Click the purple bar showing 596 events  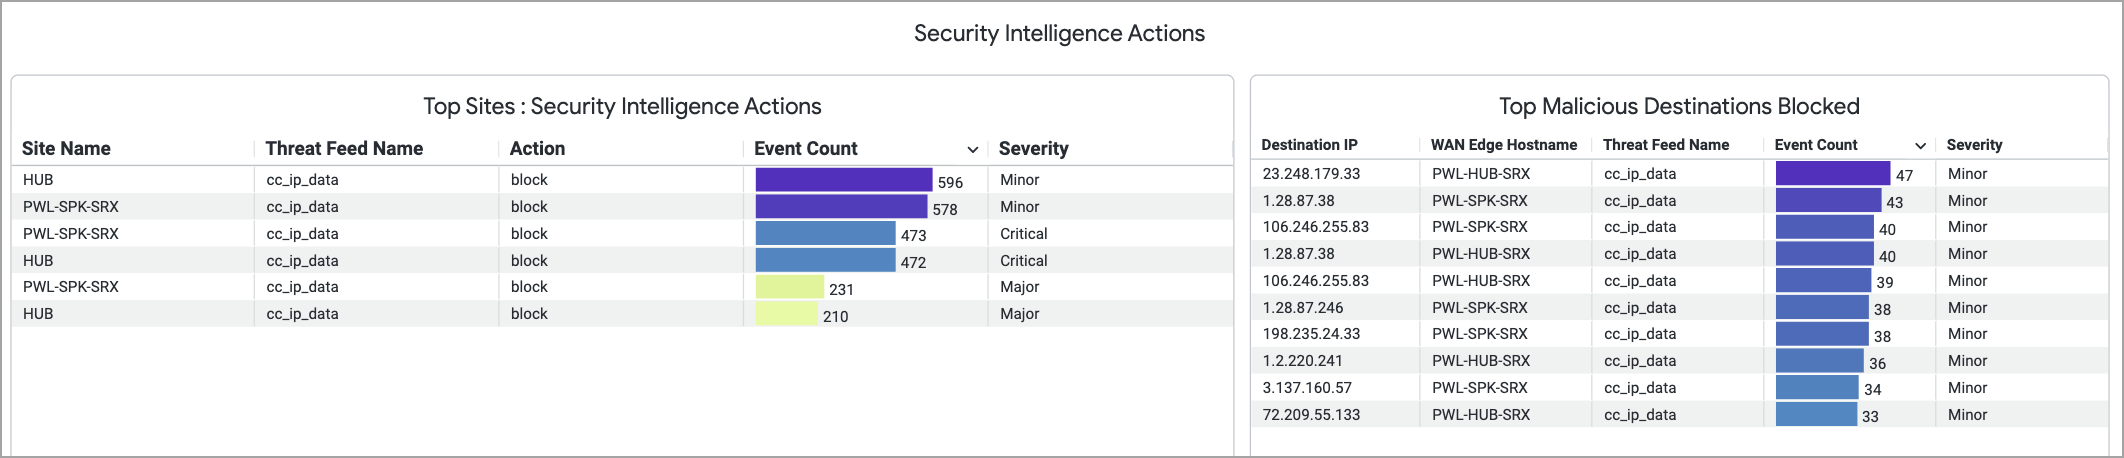coord(843,180)
